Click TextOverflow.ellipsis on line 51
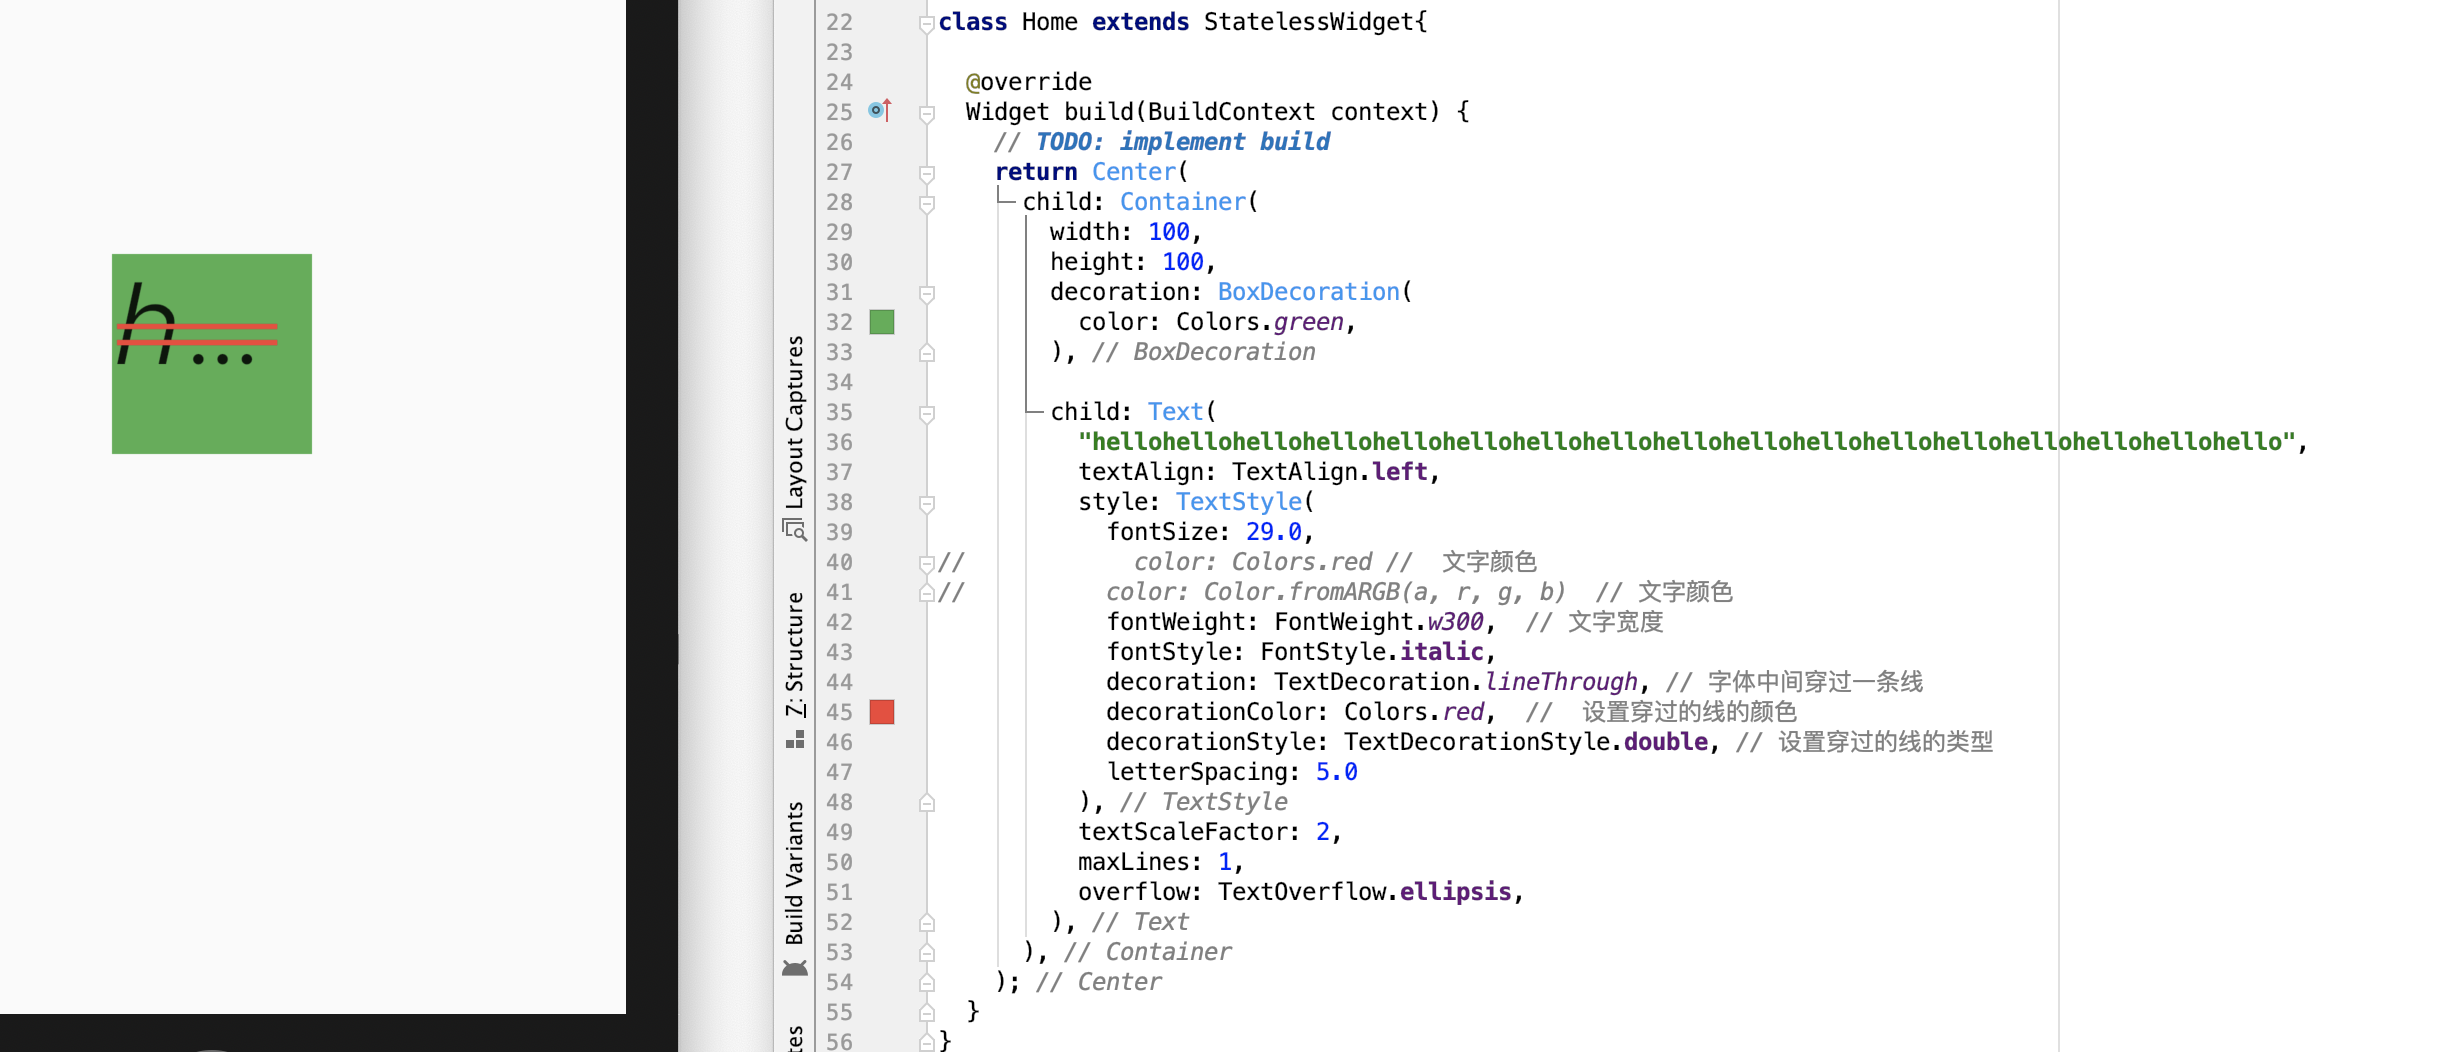This screenshot has width=2454, height=1052. 1365,892
